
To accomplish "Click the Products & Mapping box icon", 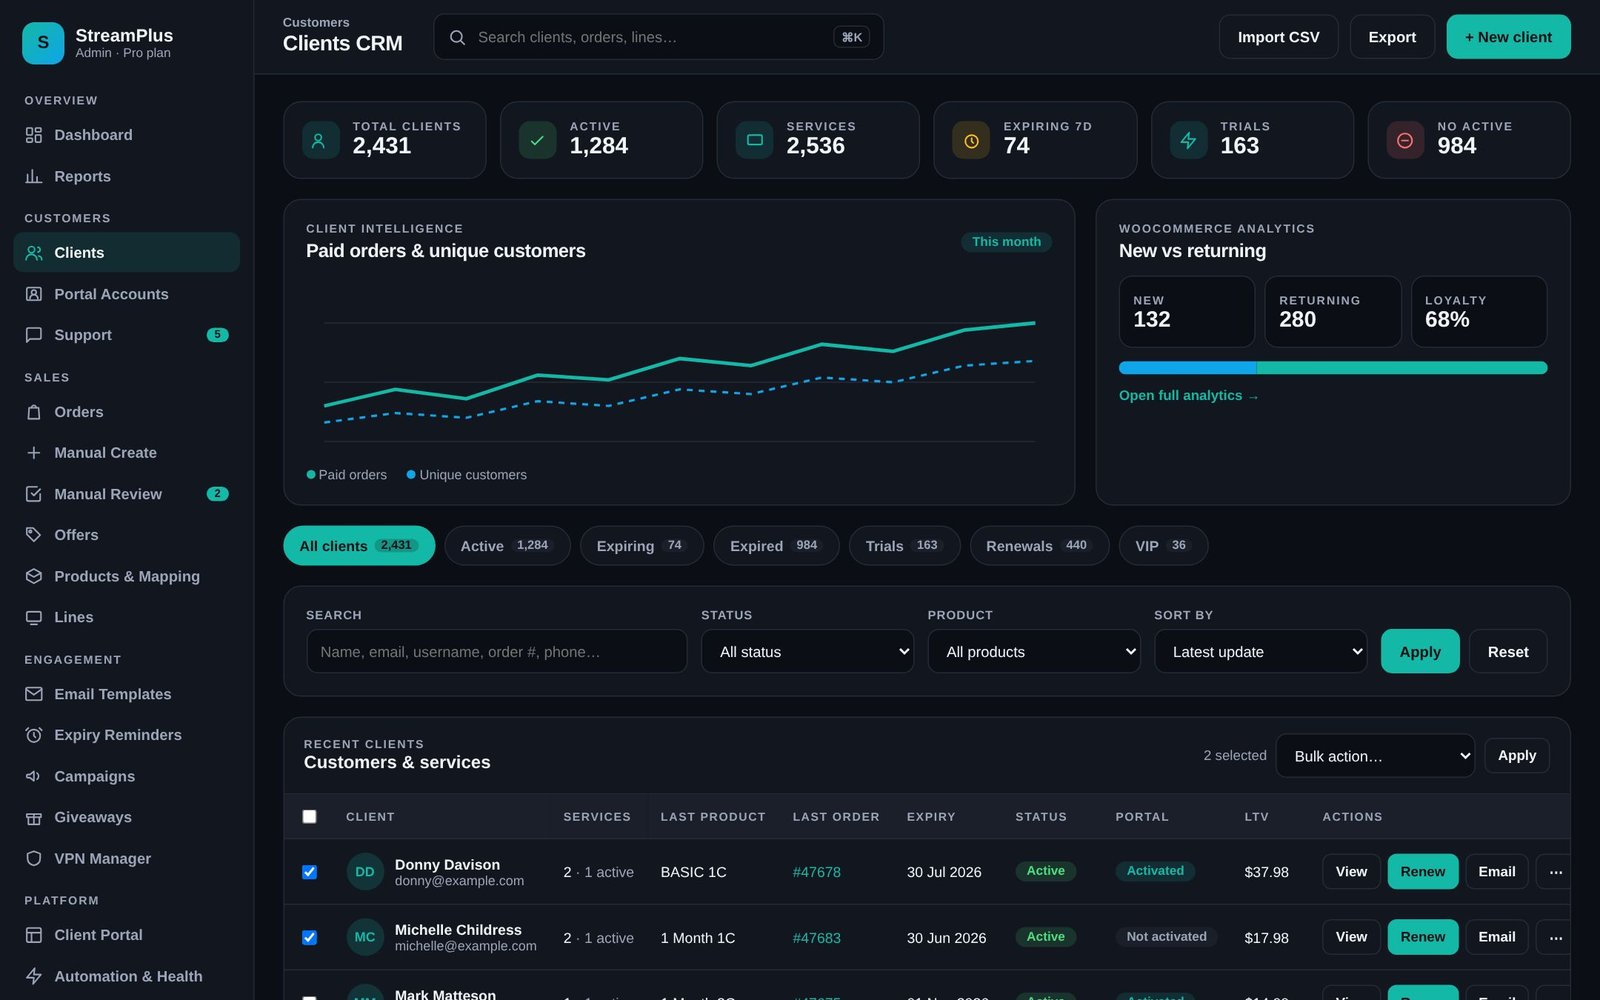I will pos(34,576).
